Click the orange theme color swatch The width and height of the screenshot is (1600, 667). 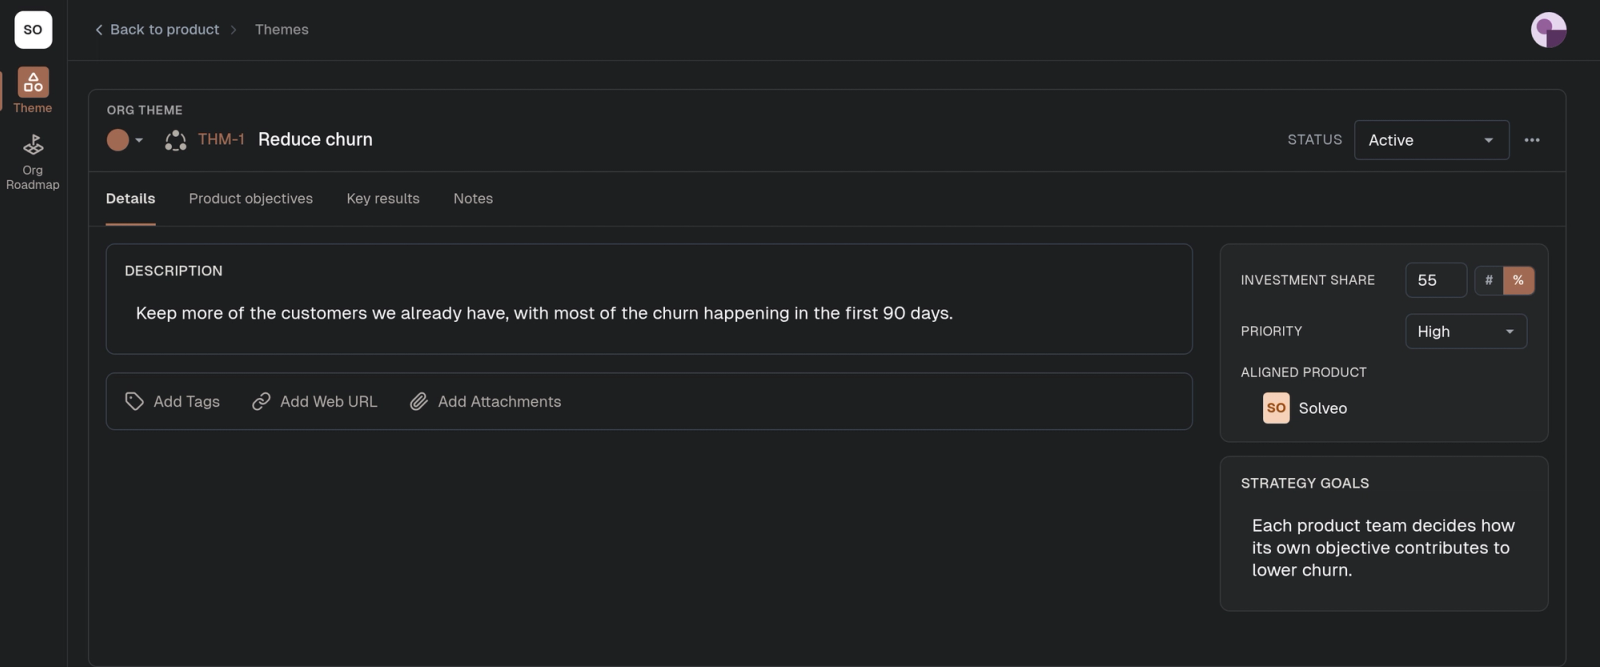click(118, 140)
